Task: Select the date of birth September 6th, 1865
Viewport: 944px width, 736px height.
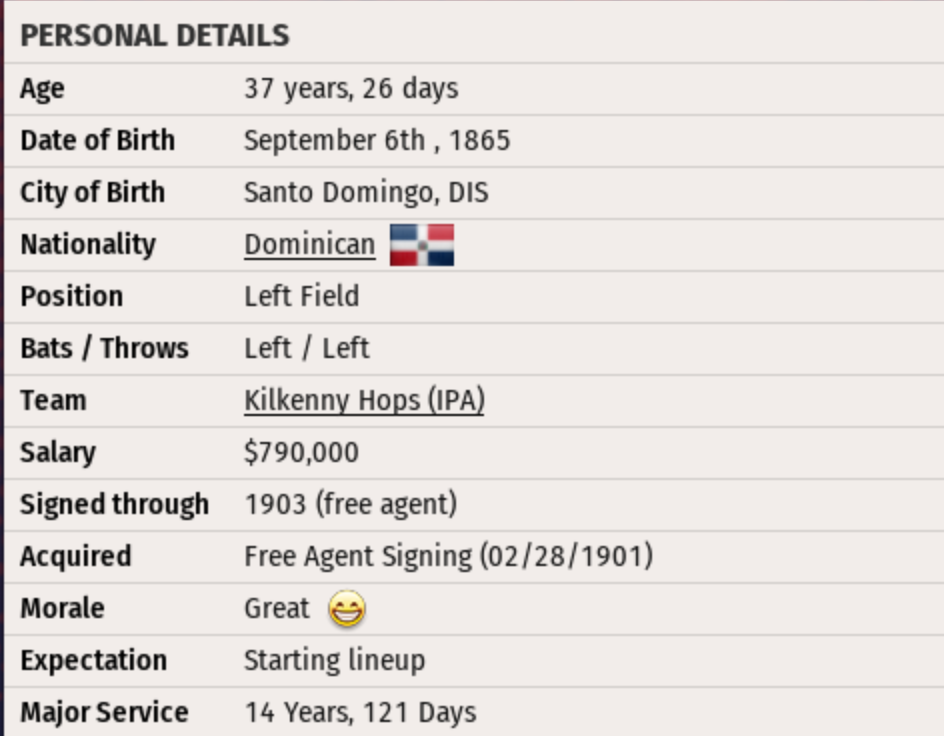Action: click(377, 141)
